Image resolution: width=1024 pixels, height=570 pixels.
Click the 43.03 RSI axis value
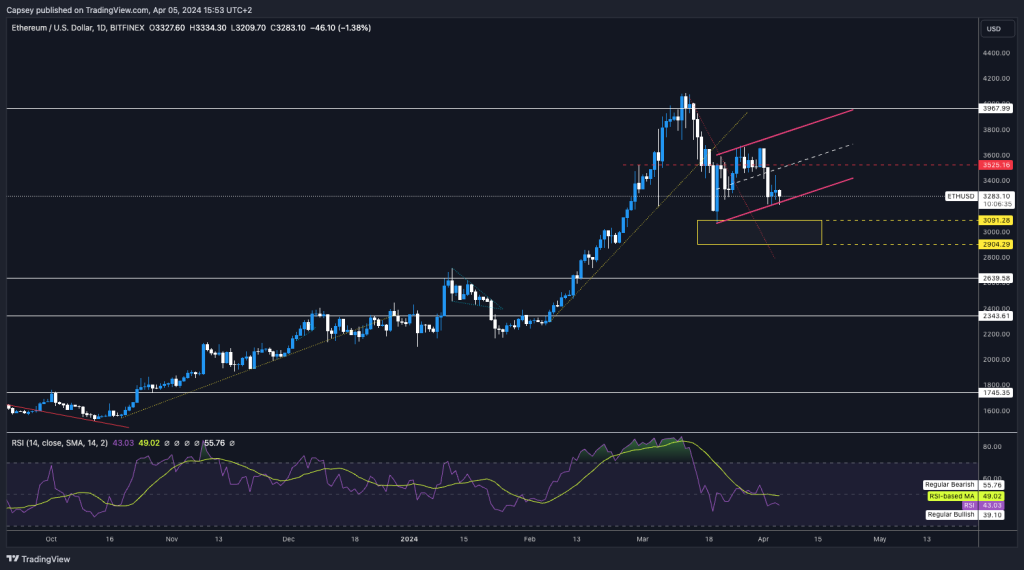click(x=992, y=505)
